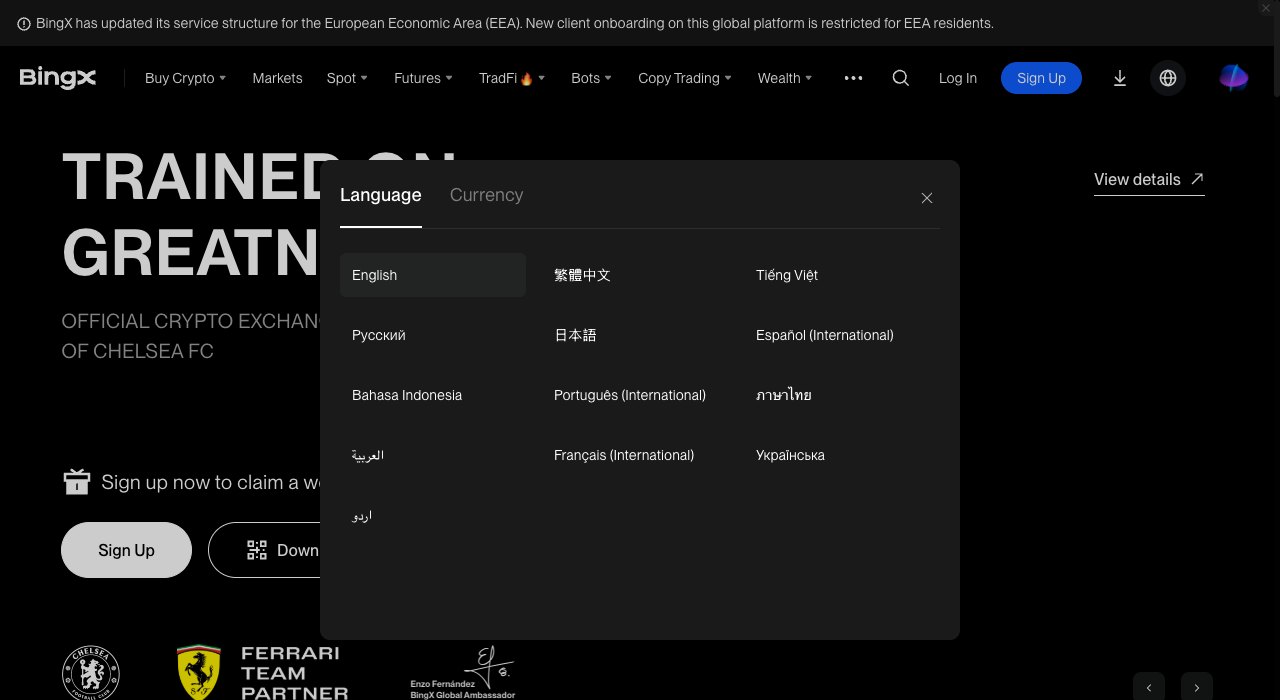This screenshot has height=700, width=1280.
Task: Expand the Copy Trading dropdown
Action: pyautogui.click(x=685, y=78)
